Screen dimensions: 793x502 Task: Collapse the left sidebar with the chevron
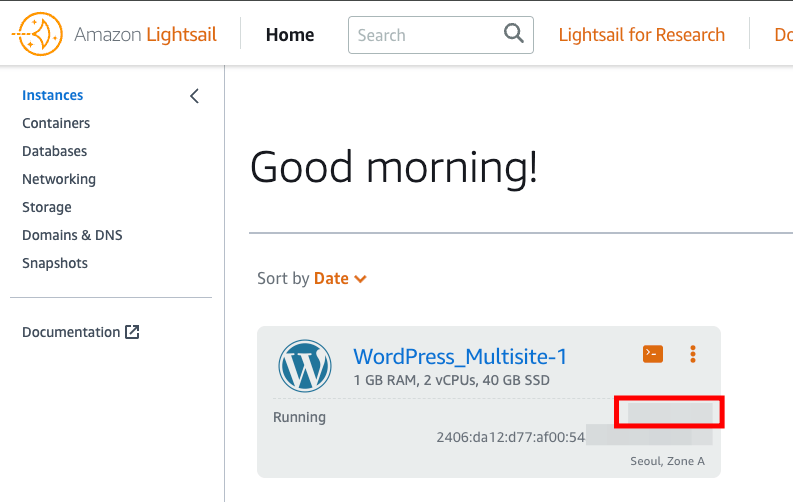pos(195,96)
